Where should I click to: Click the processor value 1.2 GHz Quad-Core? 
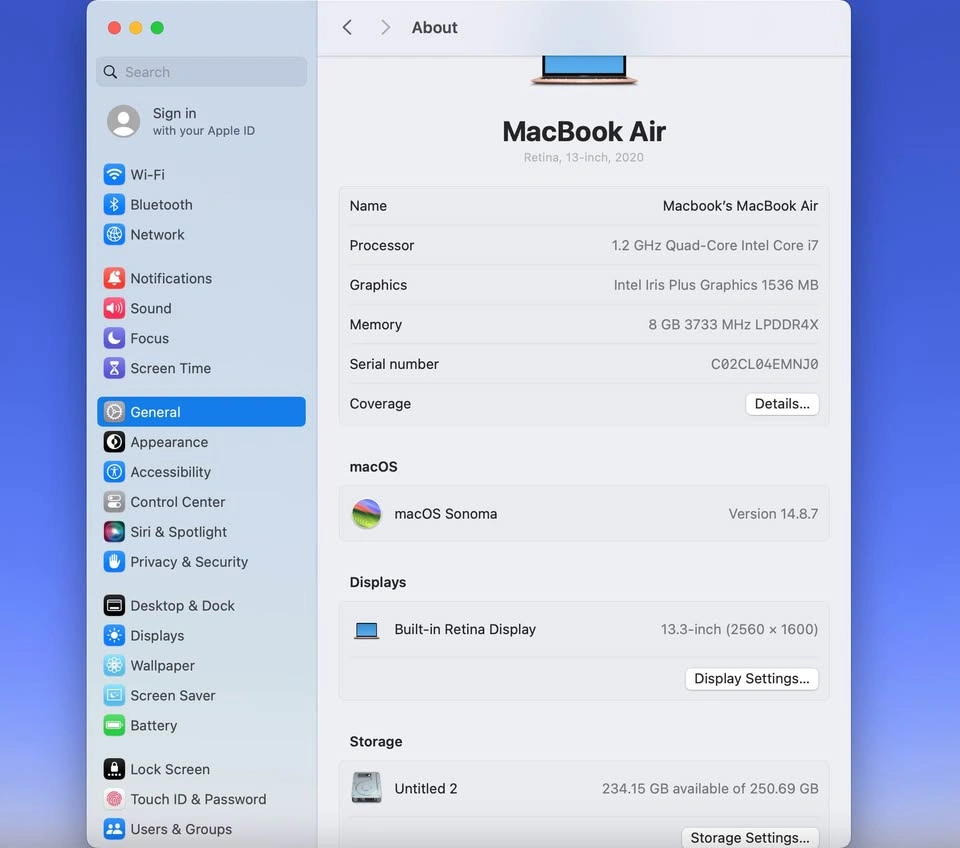click(714, 246)
